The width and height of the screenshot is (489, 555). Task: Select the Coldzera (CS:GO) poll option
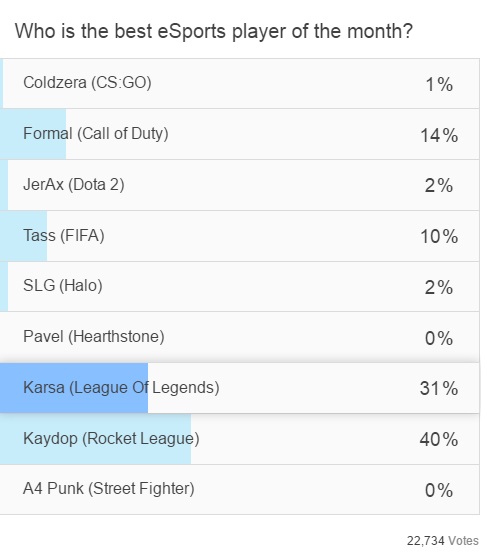click(240, 84)
